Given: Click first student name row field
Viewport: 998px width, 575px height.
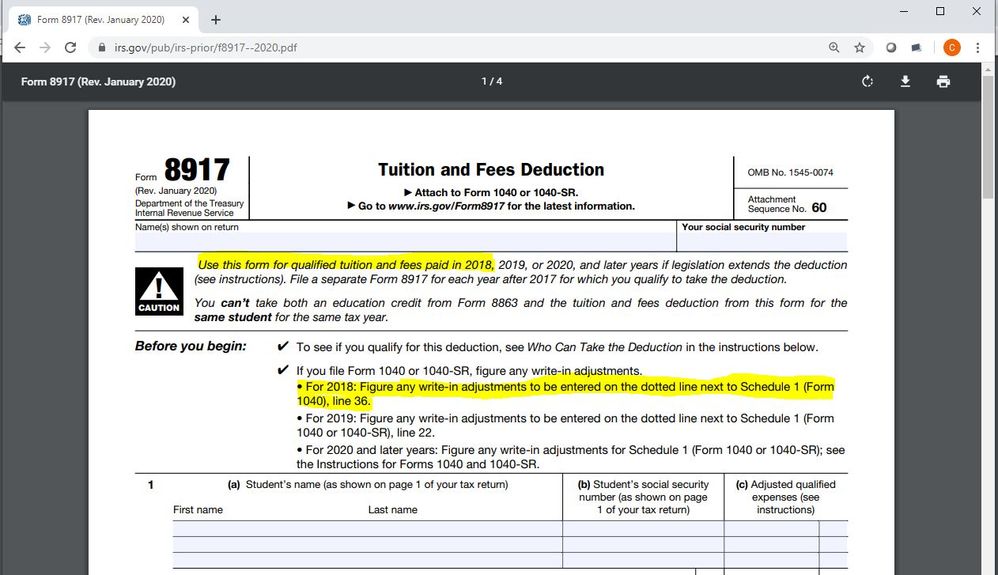Looking at the screenshot, I should (x=367, y=529).
